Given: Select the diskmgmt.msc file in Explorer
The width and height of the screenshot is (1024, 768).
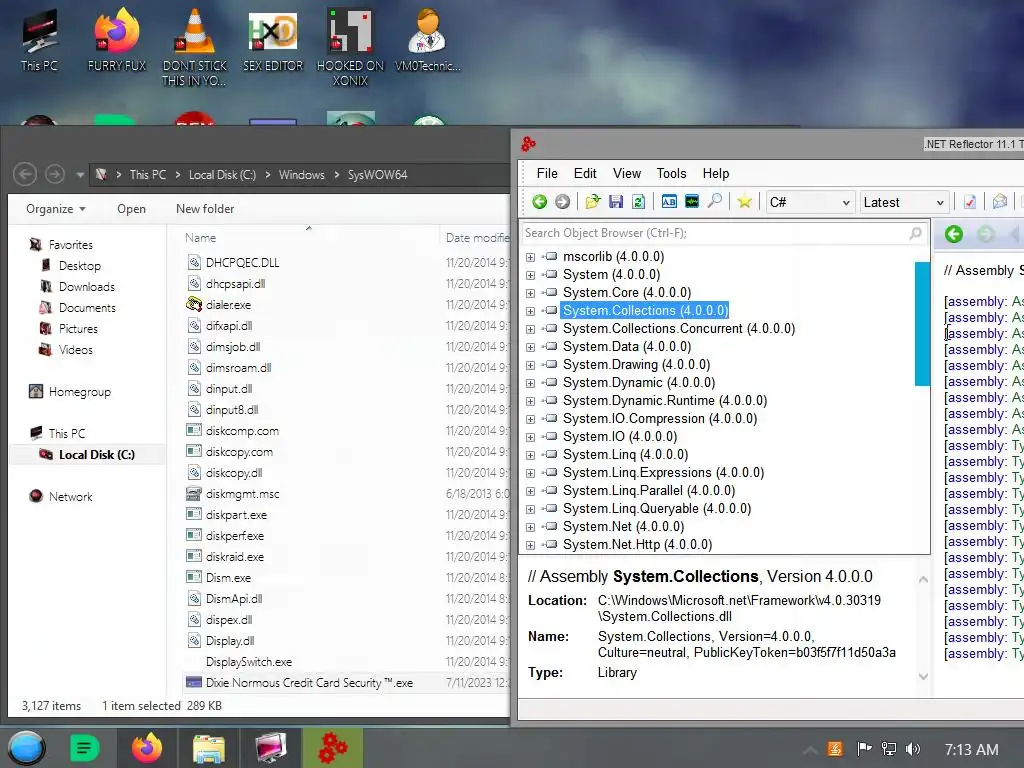Looking at the screenshot, I should click(242, 494).
